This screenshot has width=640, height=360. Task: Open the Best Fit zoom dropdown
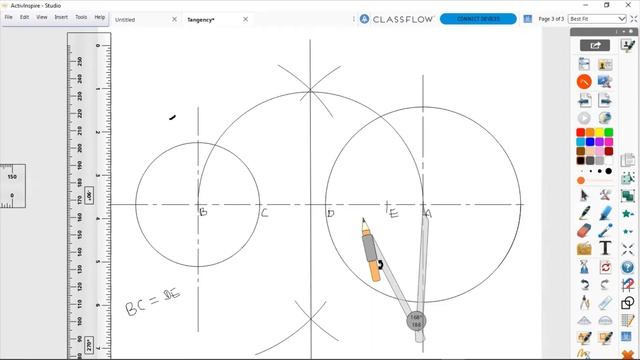tap(597, 19)
